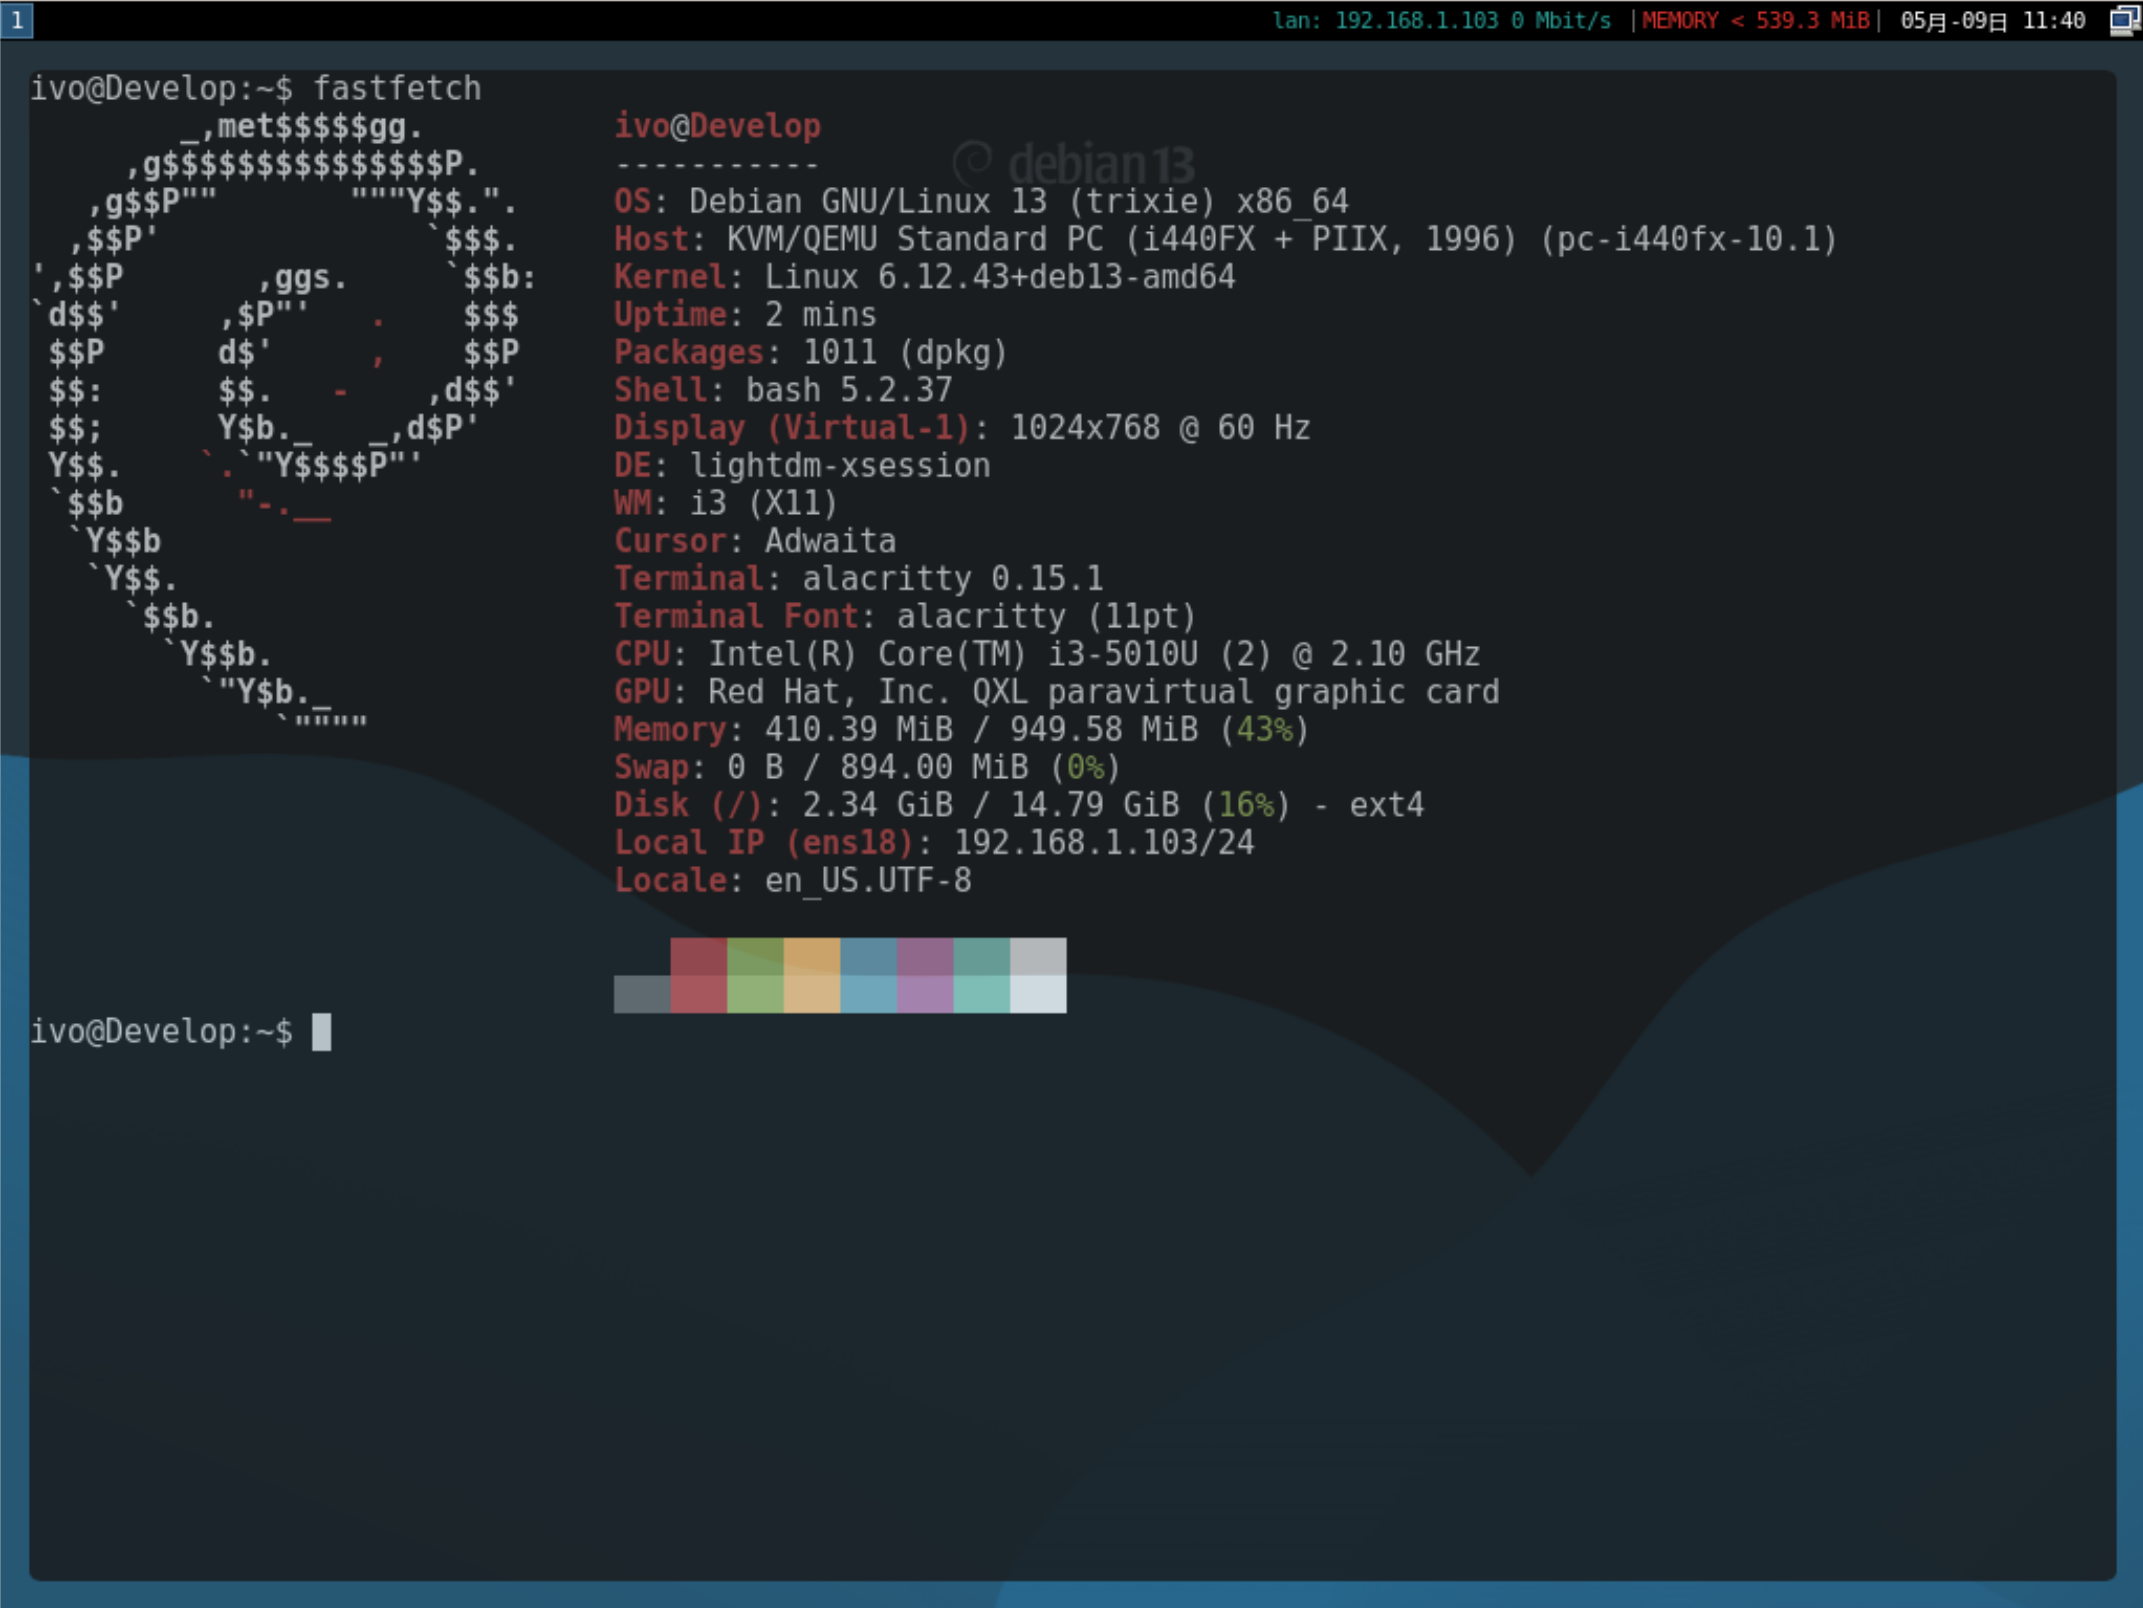Select the ivo@Develop title text
The width and height of the screenshot is (2143, 1608).
coord(717,126)
